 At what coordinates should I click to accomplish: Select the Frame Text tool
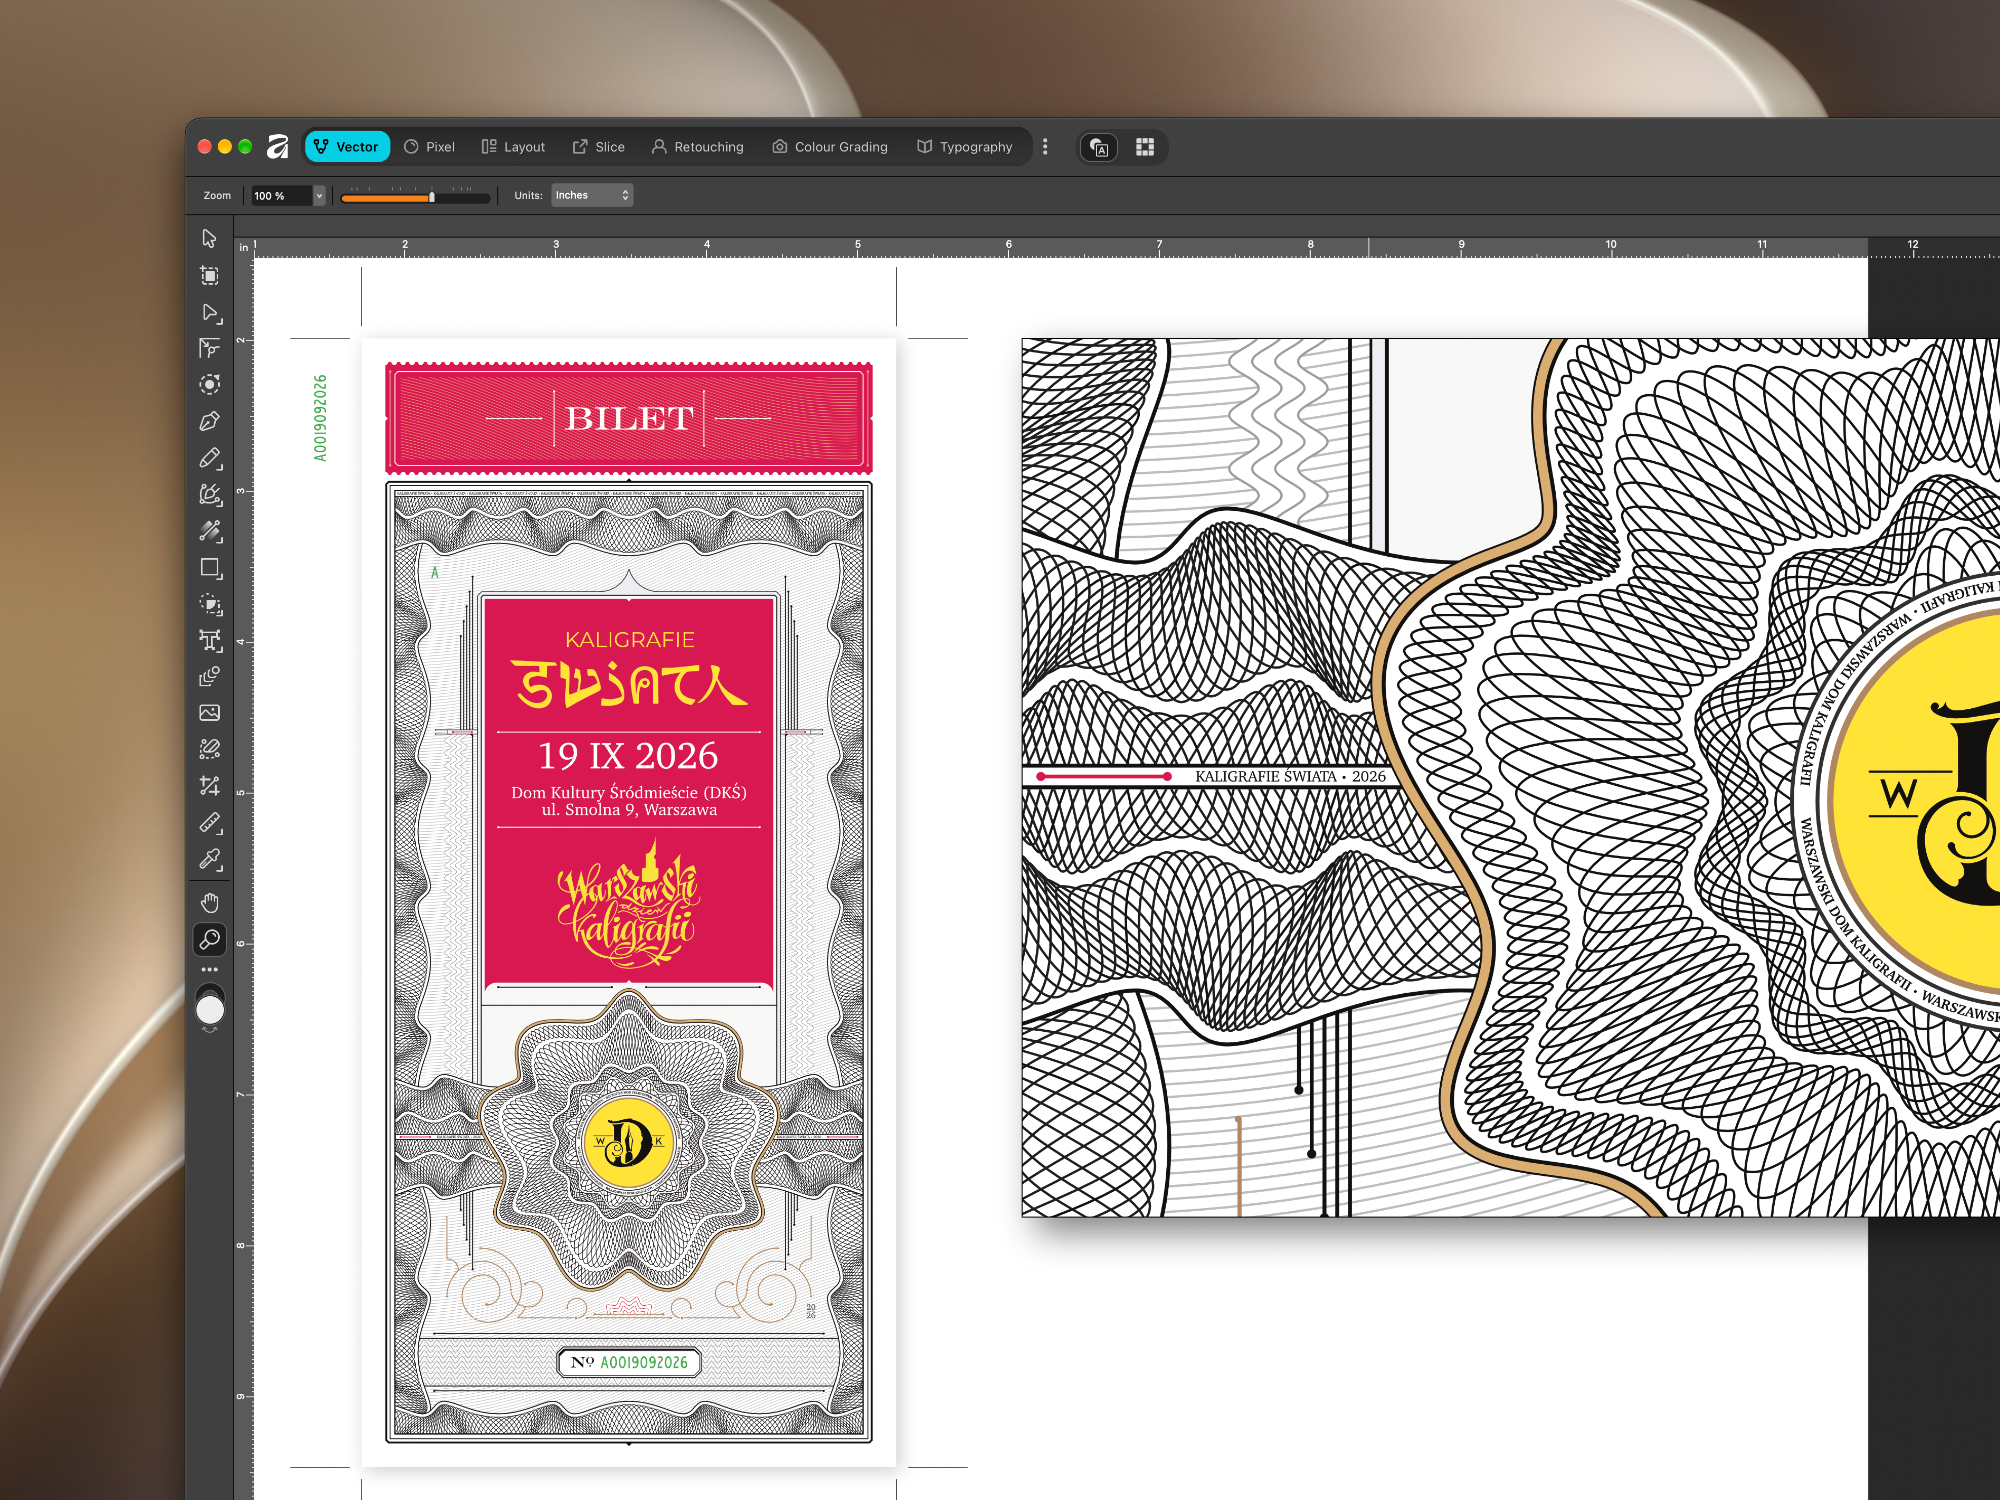[x=209, y=640]
